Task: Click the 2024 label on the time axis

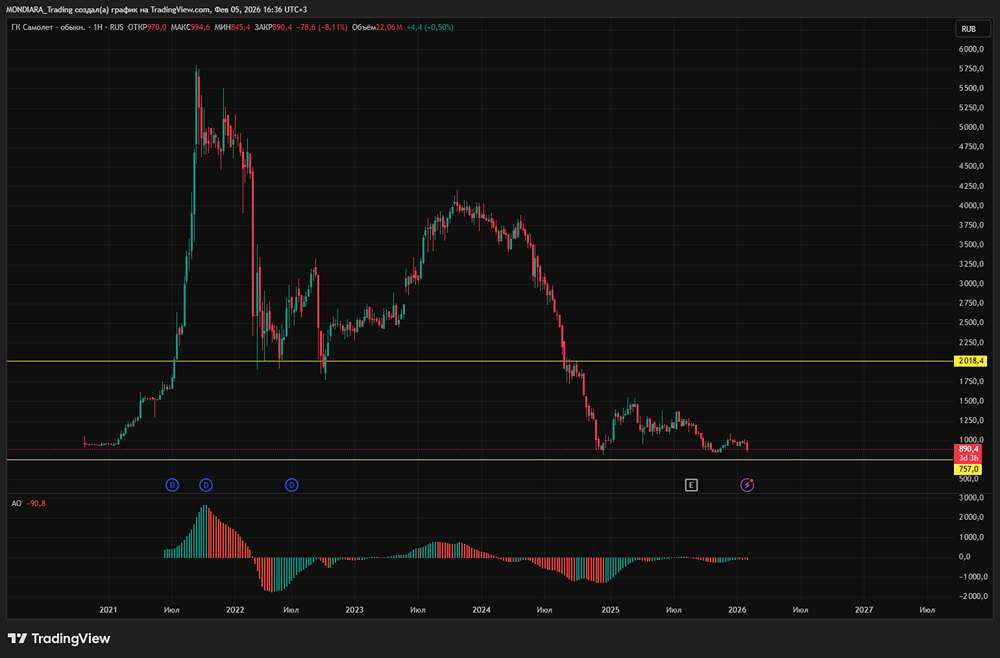Action: pyautogui.click(x=482, y=610)
